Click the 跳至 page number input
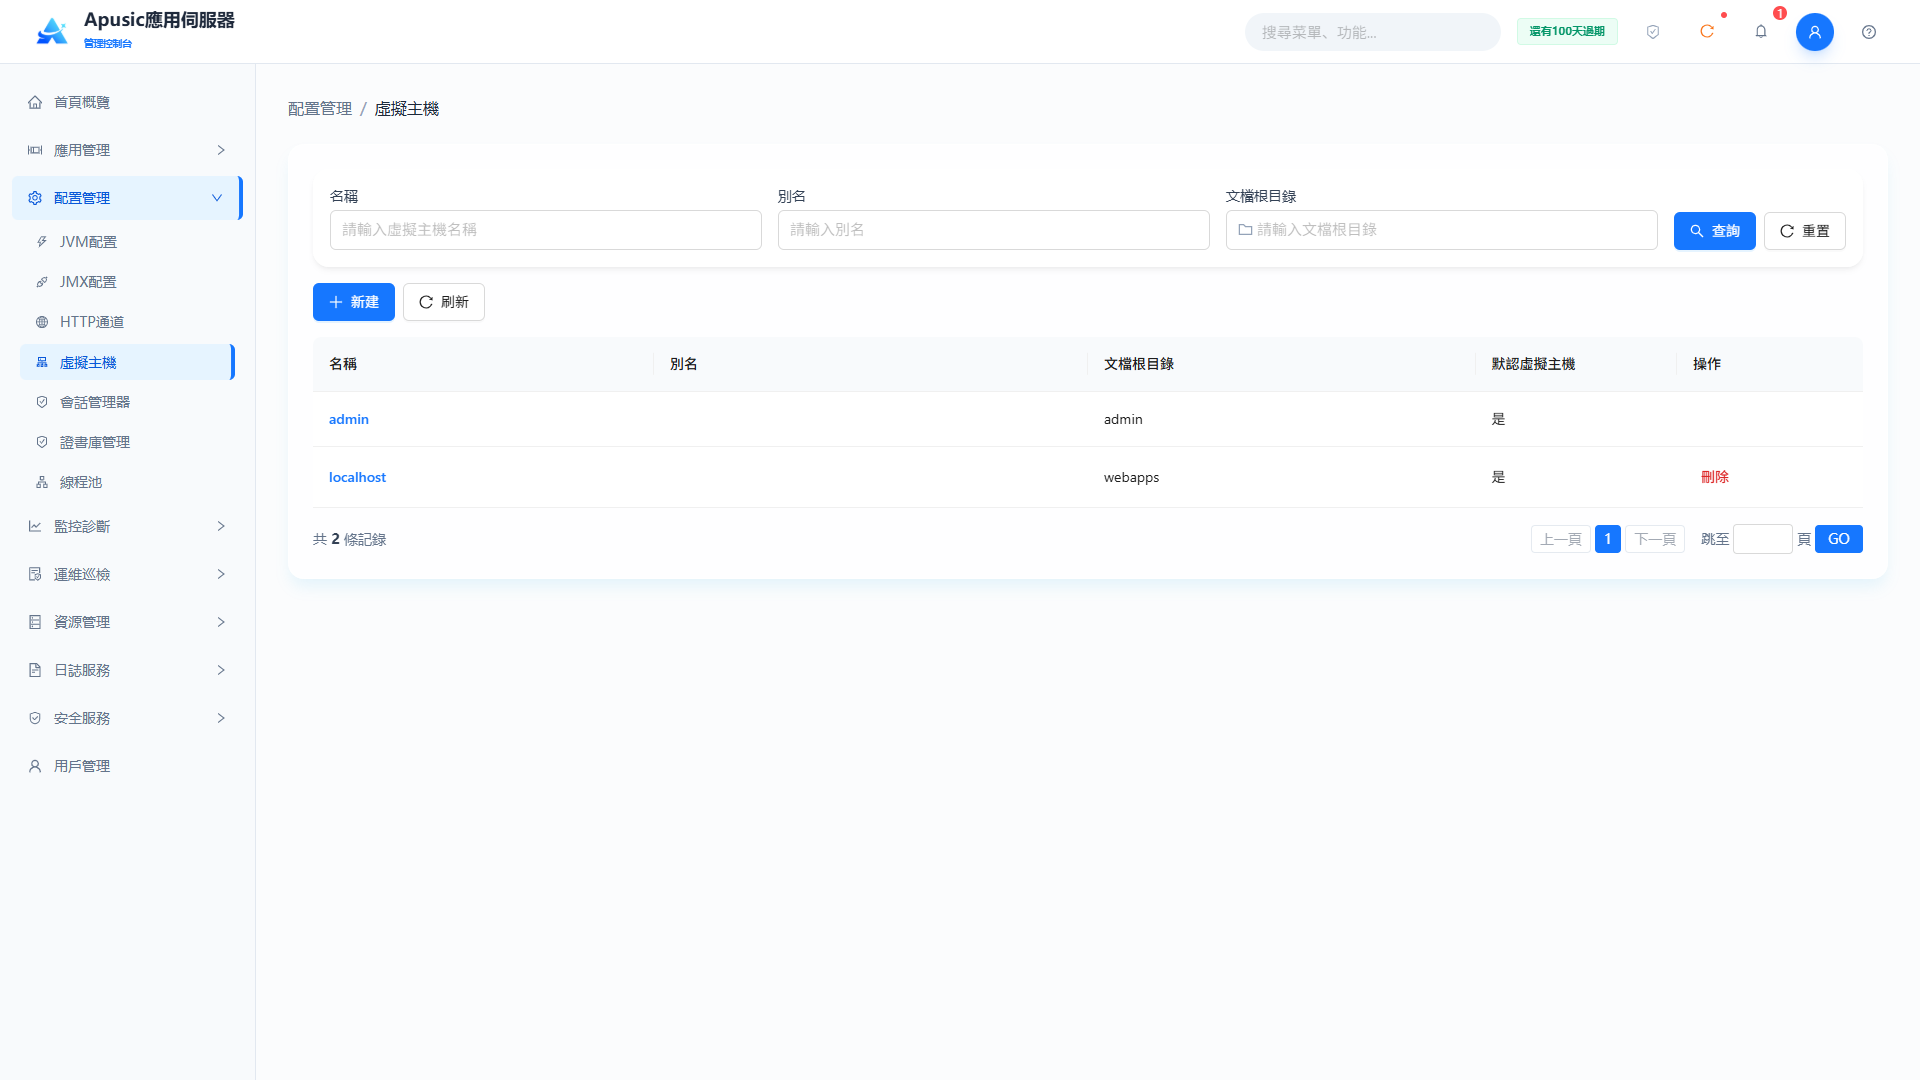This screenshot has width=1920, height=1080. [1762, 539]
